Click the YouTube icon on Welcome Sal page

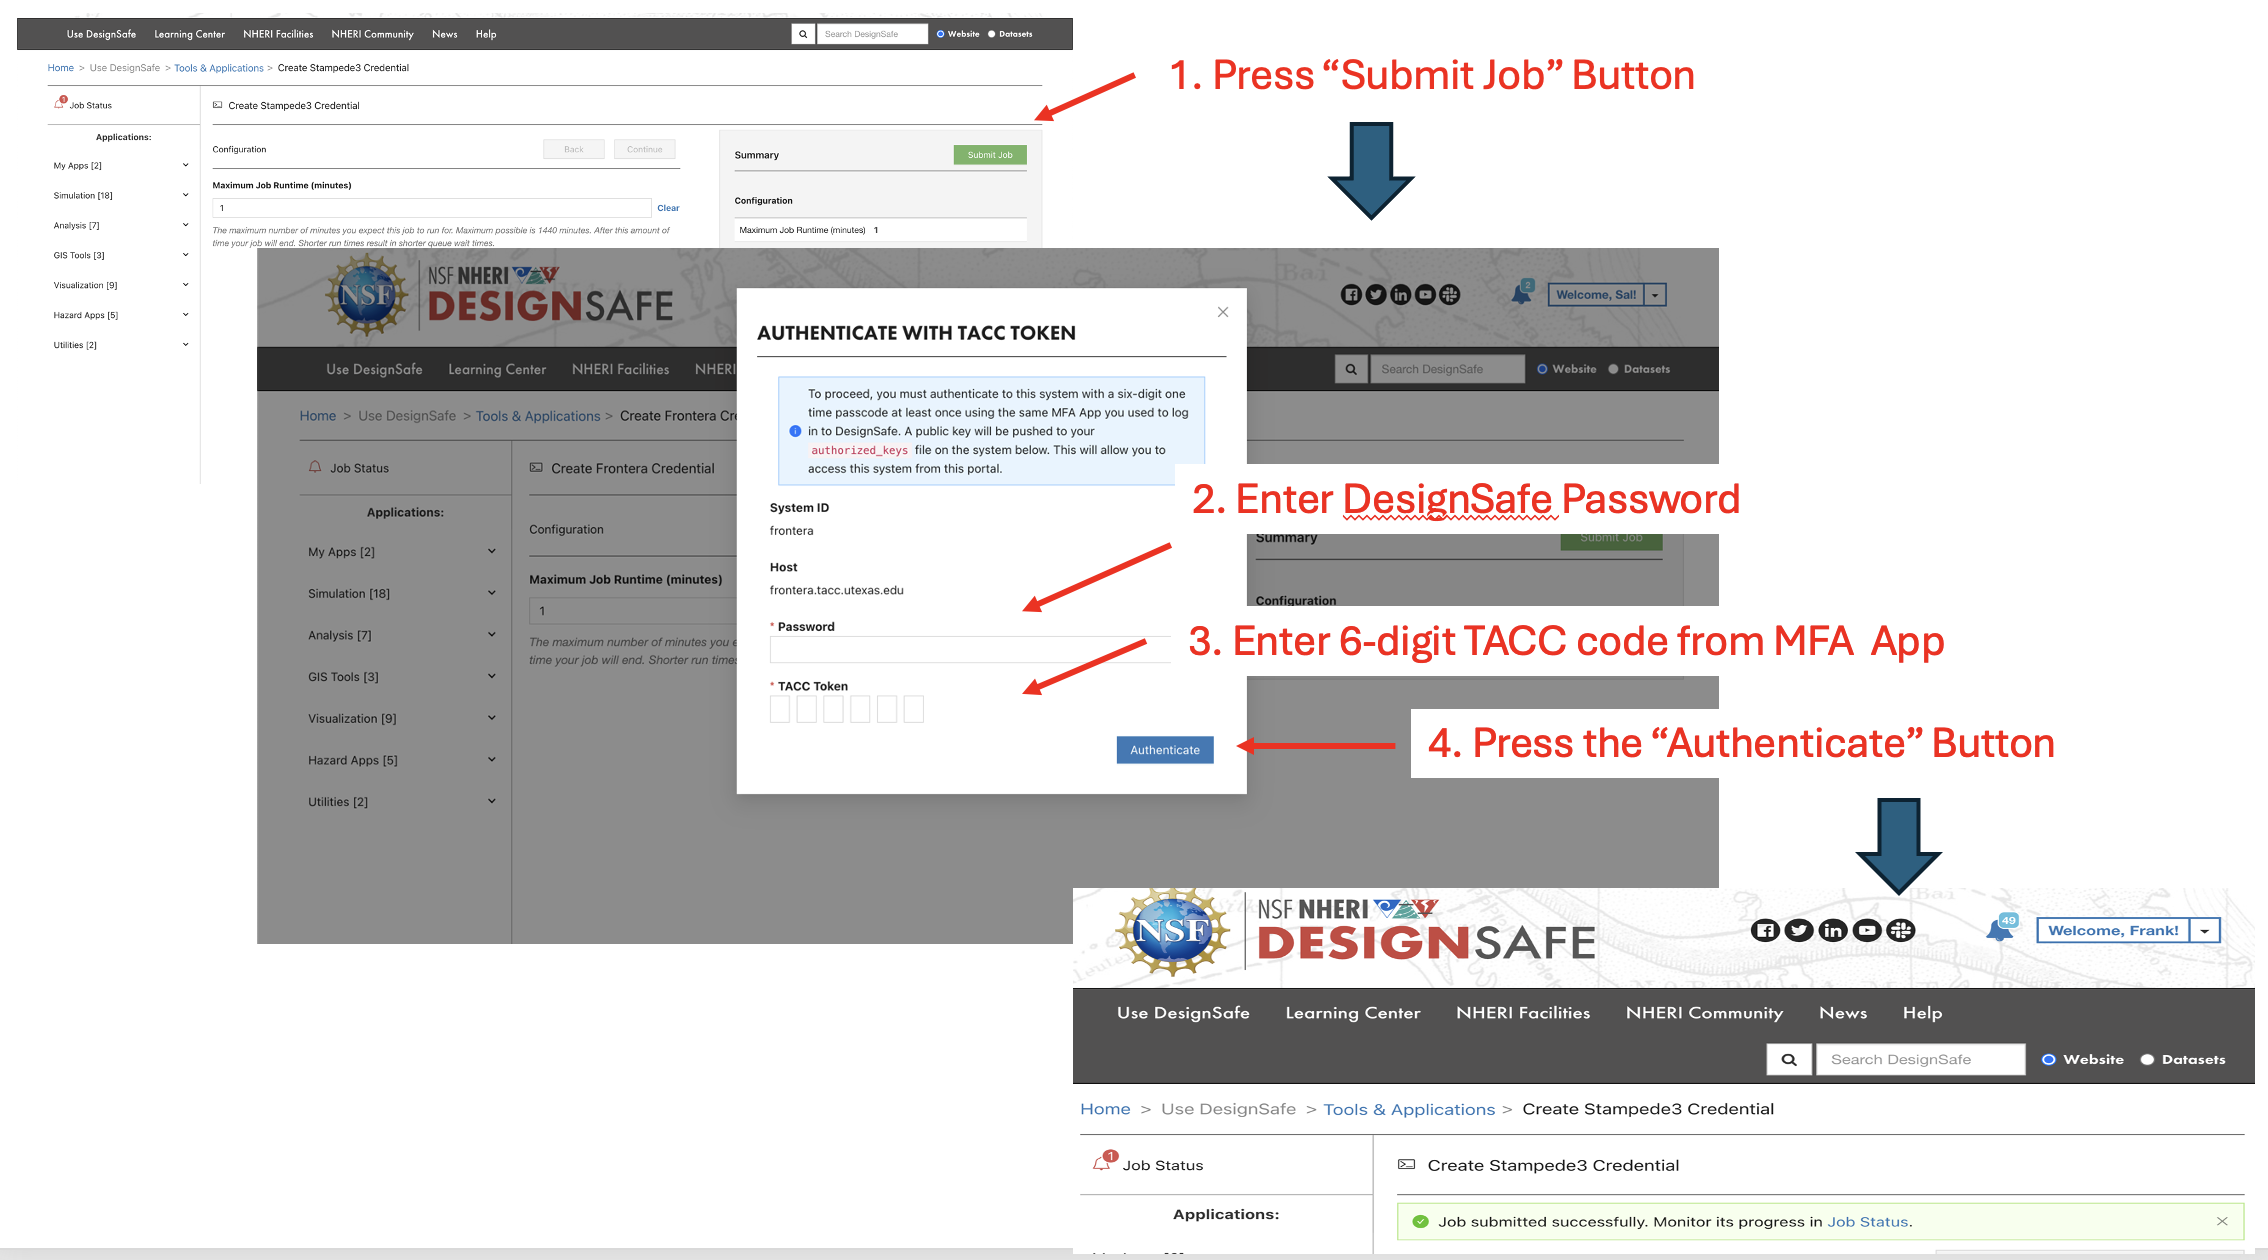point(1425,295)
